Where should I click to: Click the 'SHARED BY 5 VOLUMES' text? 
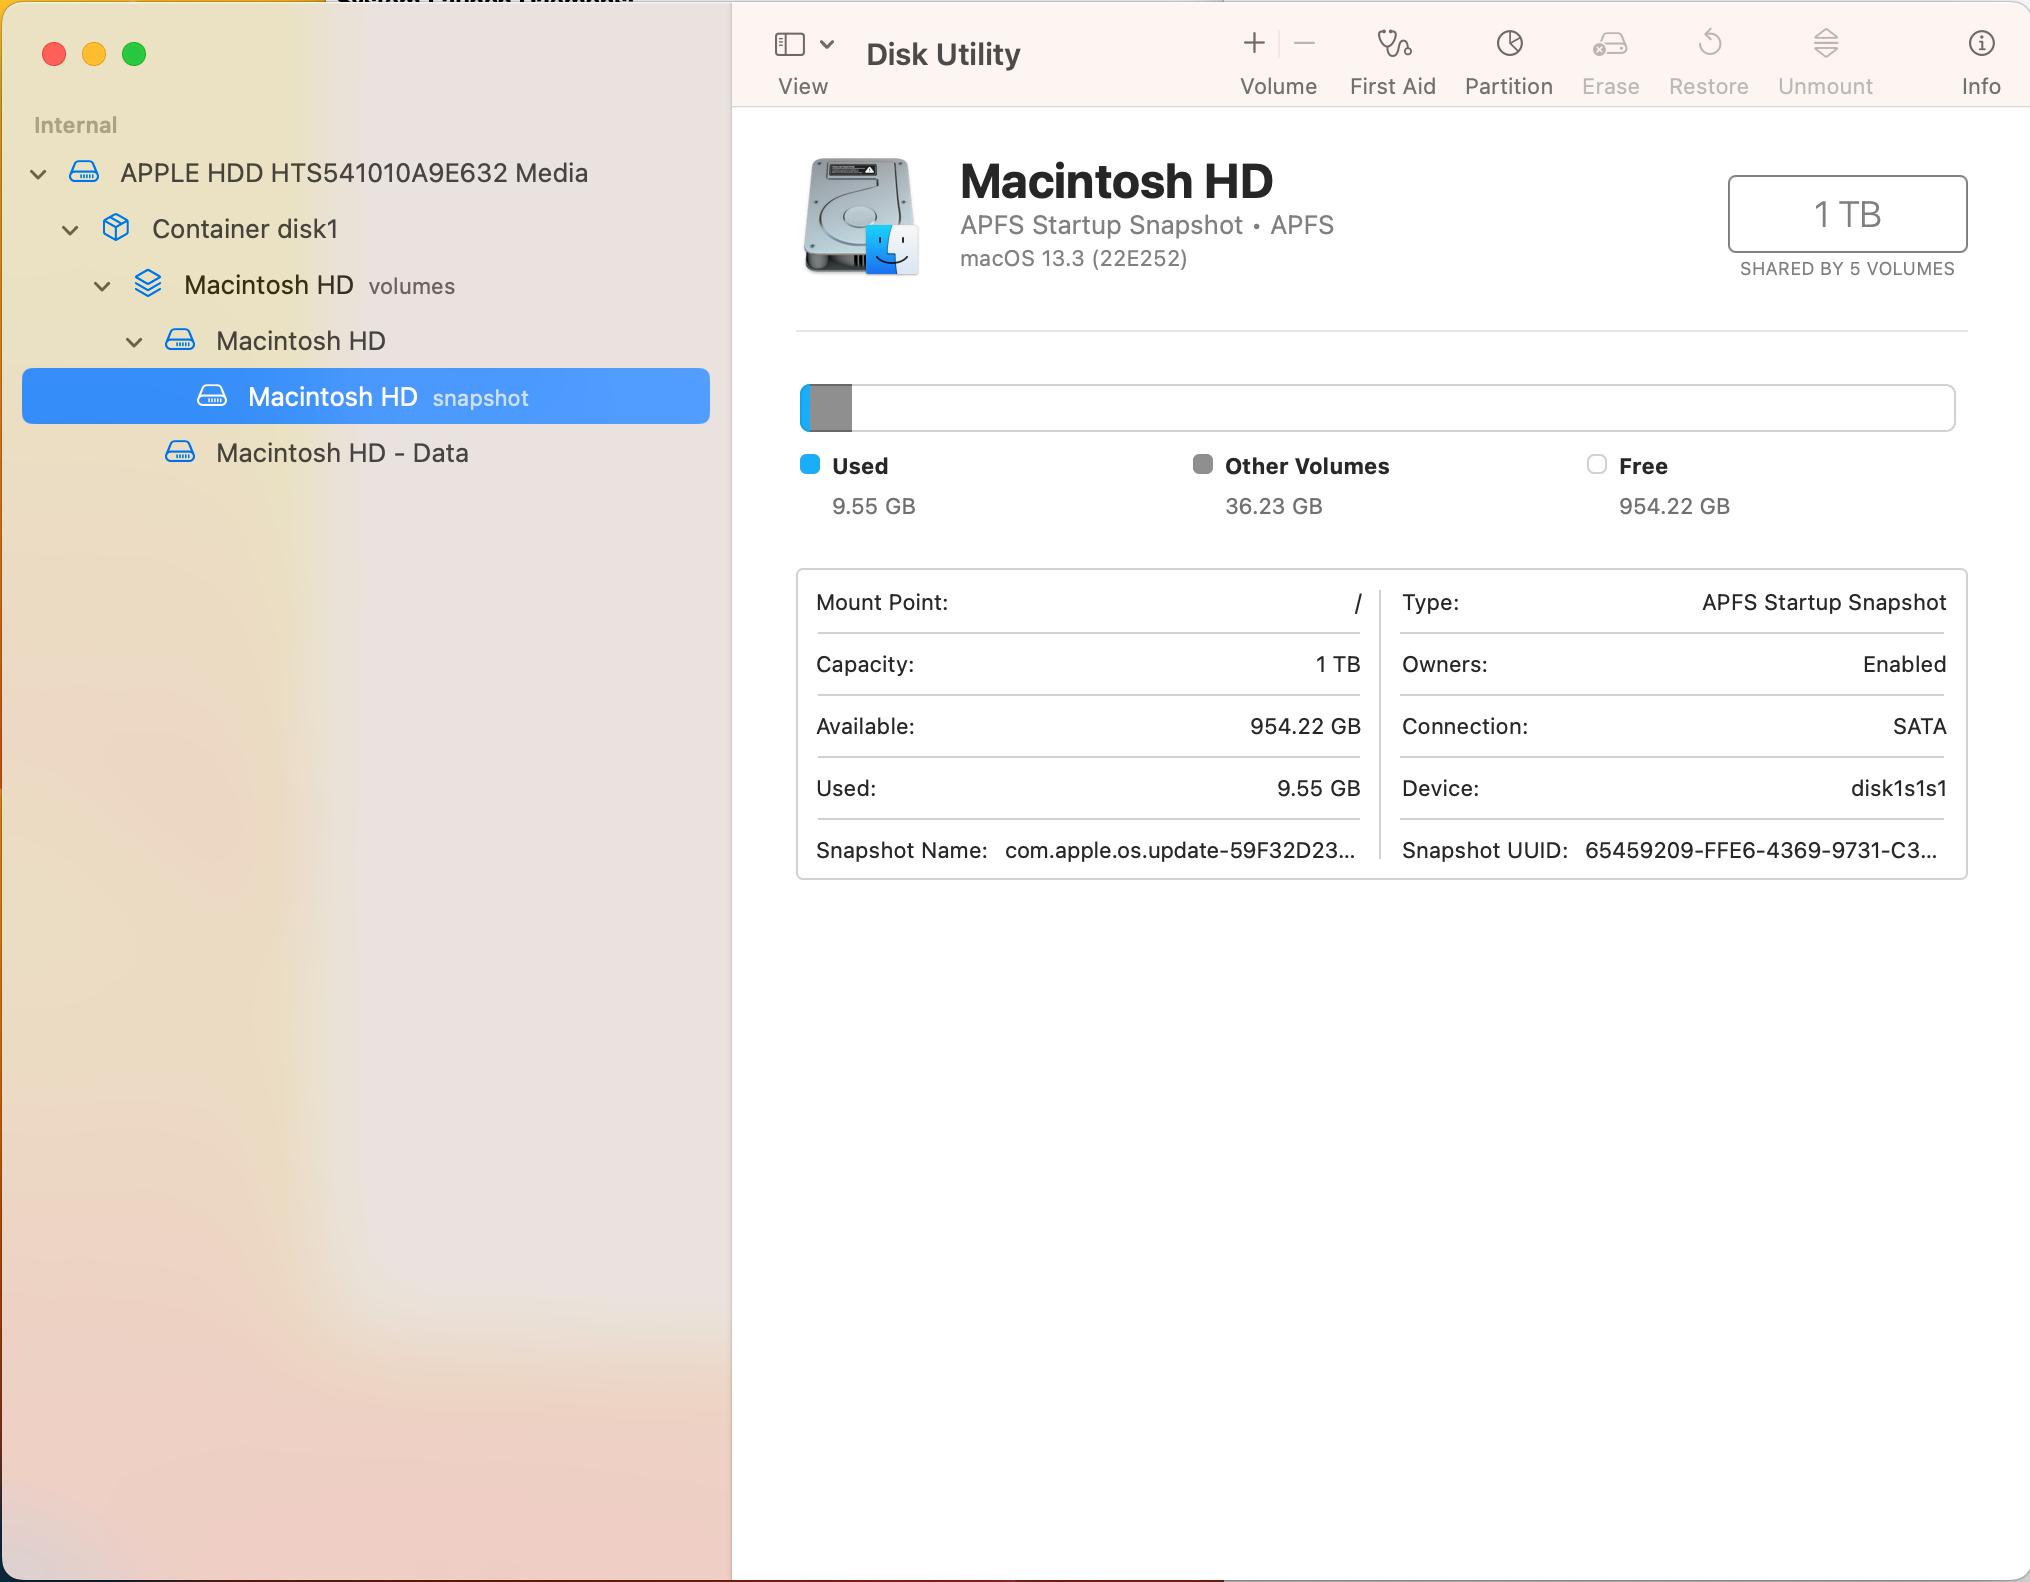1847,269
